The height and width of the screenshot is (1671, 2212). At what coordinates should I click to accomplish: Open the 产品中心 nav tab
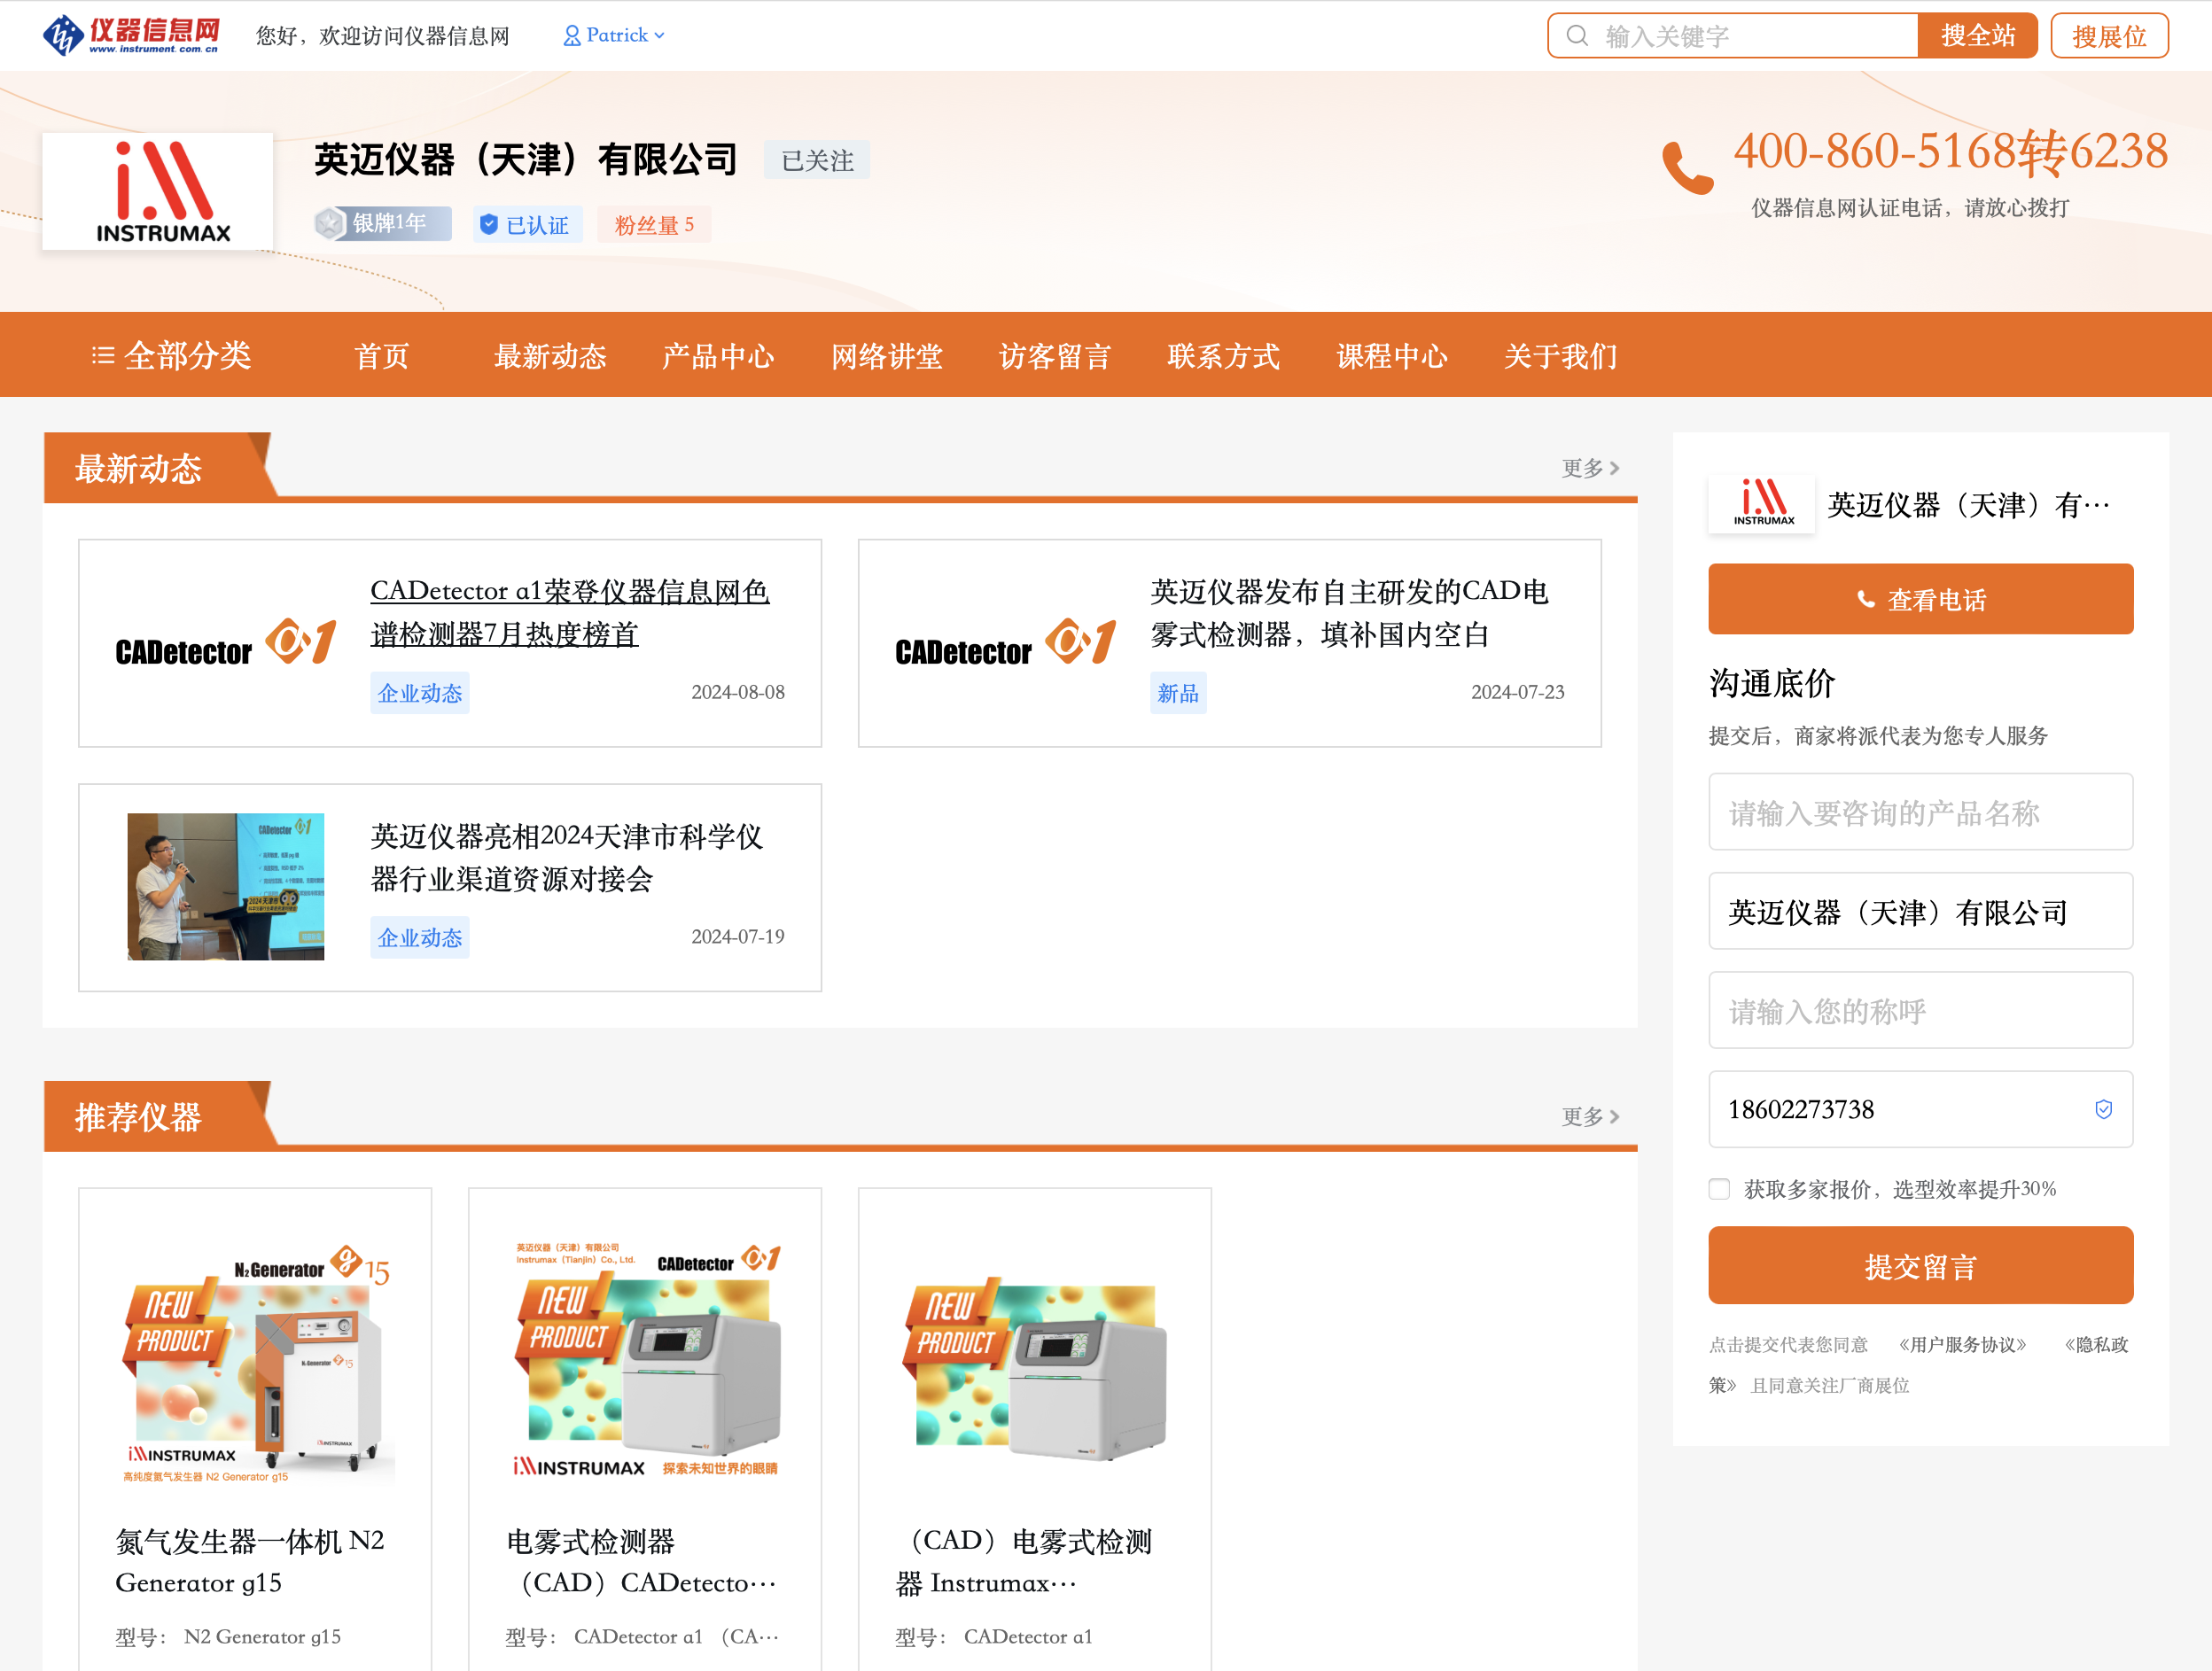(x=718, y=356)
